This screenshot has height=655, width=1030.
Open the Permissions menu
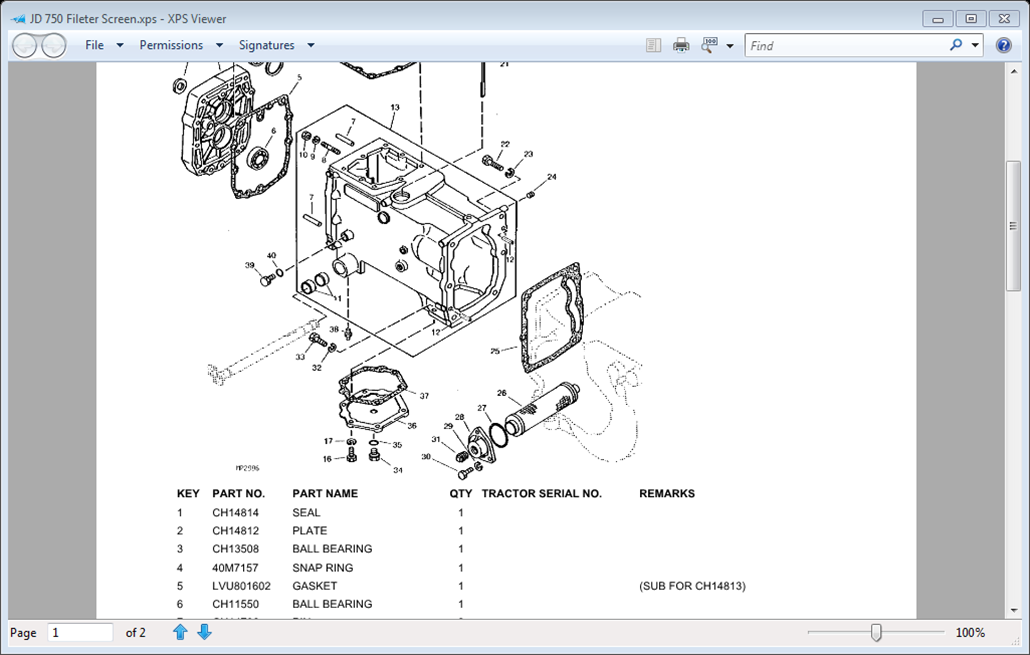click(171, 45)
